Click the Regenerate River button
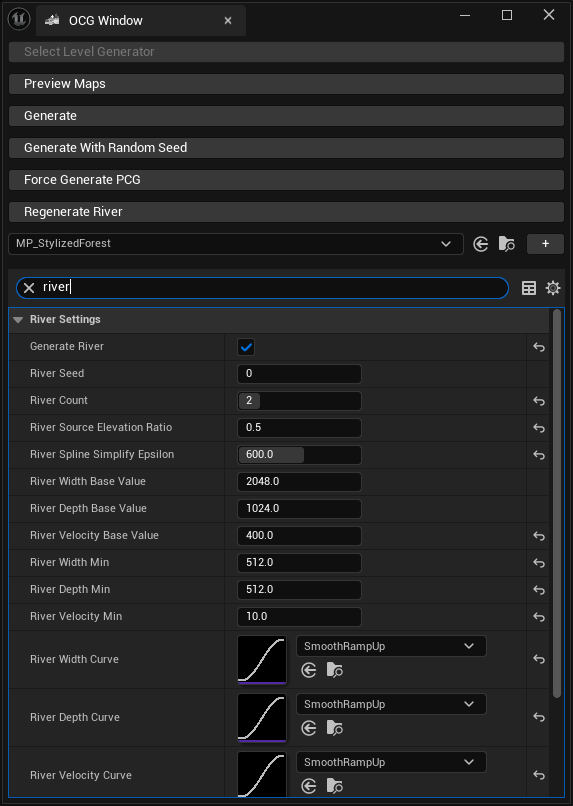The height and width of the screenshot is (806, 573). (286, 212)
